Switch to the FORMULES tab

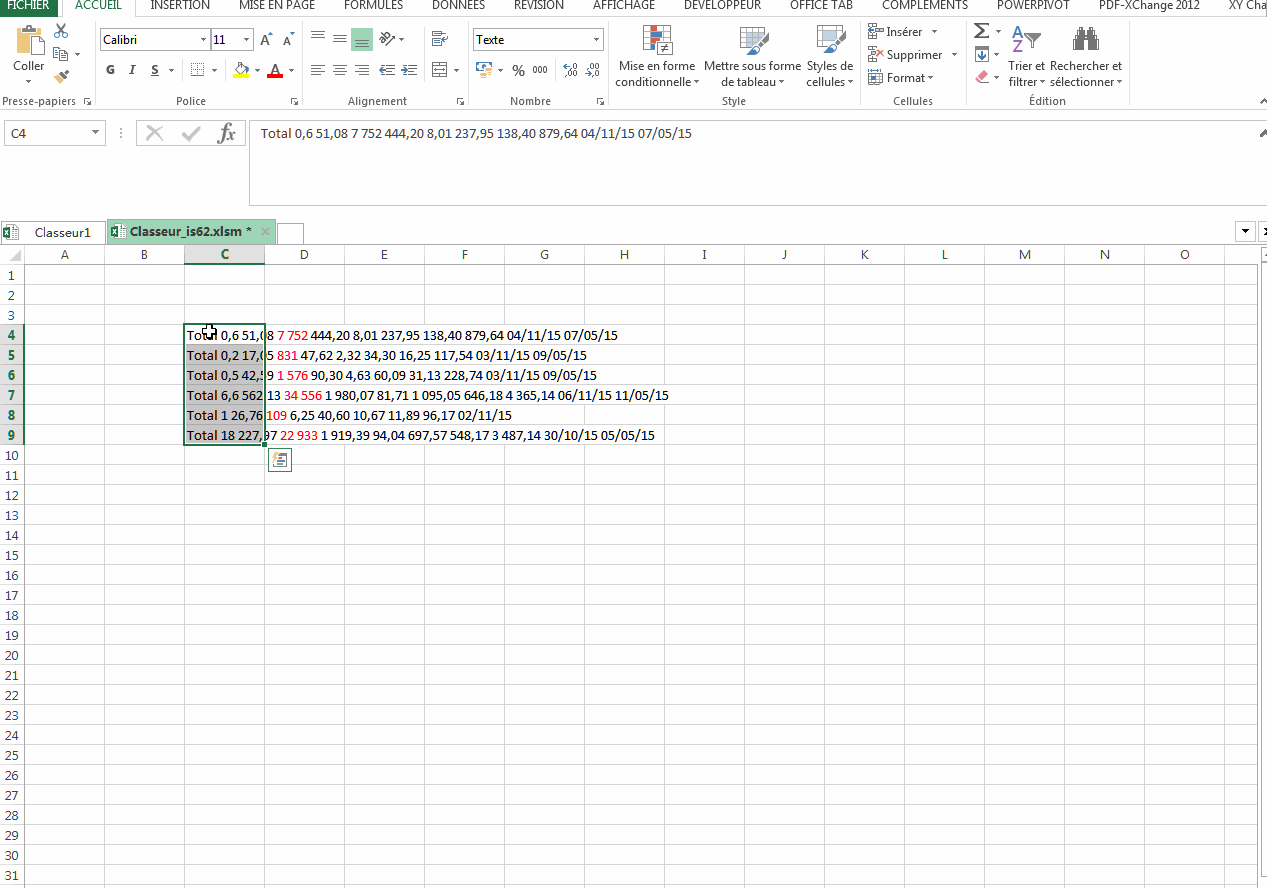(x=373, y=5)
